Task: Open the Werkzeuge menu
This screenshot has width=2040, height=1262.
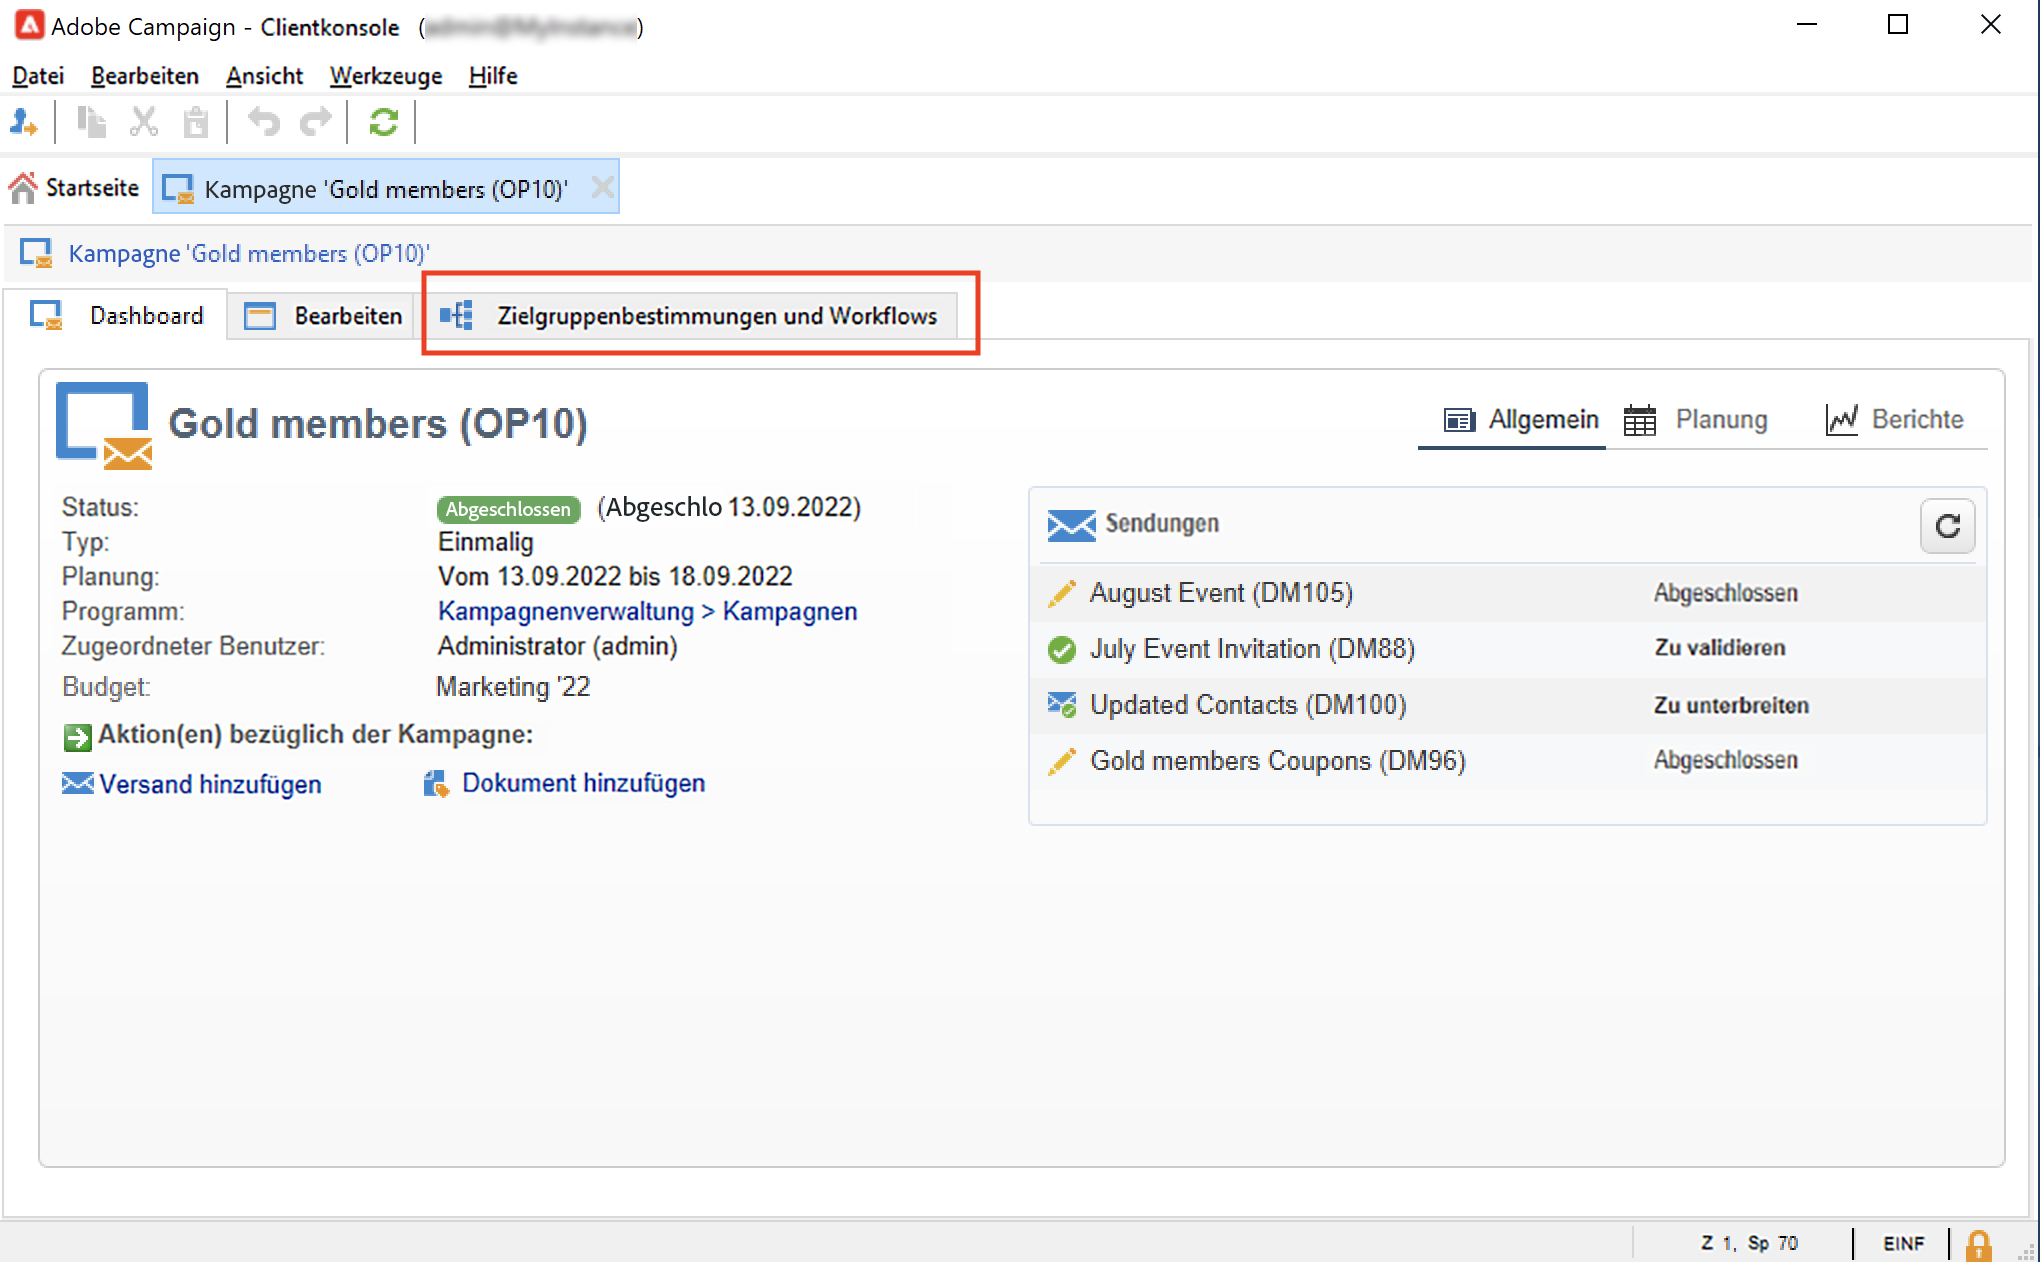Action: pyautogui.click(x=386, y=76)
